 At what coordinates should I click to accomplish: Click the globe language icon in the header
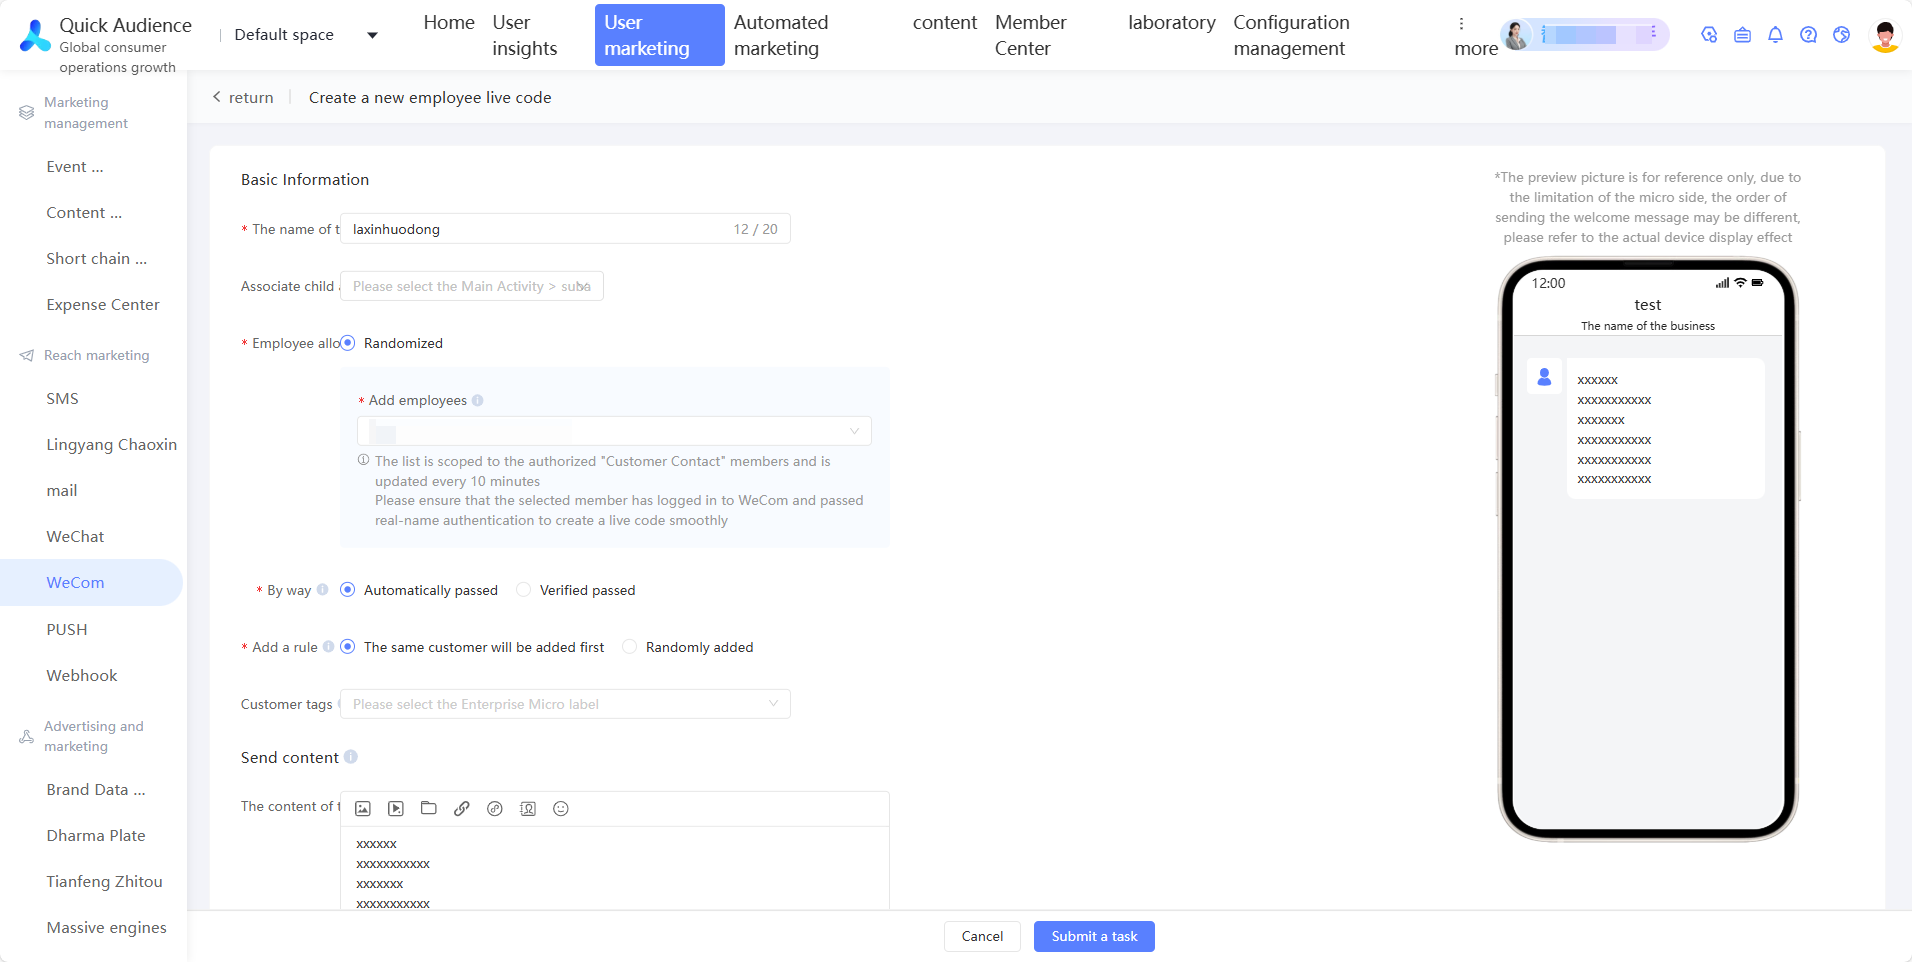[1841, 35]
